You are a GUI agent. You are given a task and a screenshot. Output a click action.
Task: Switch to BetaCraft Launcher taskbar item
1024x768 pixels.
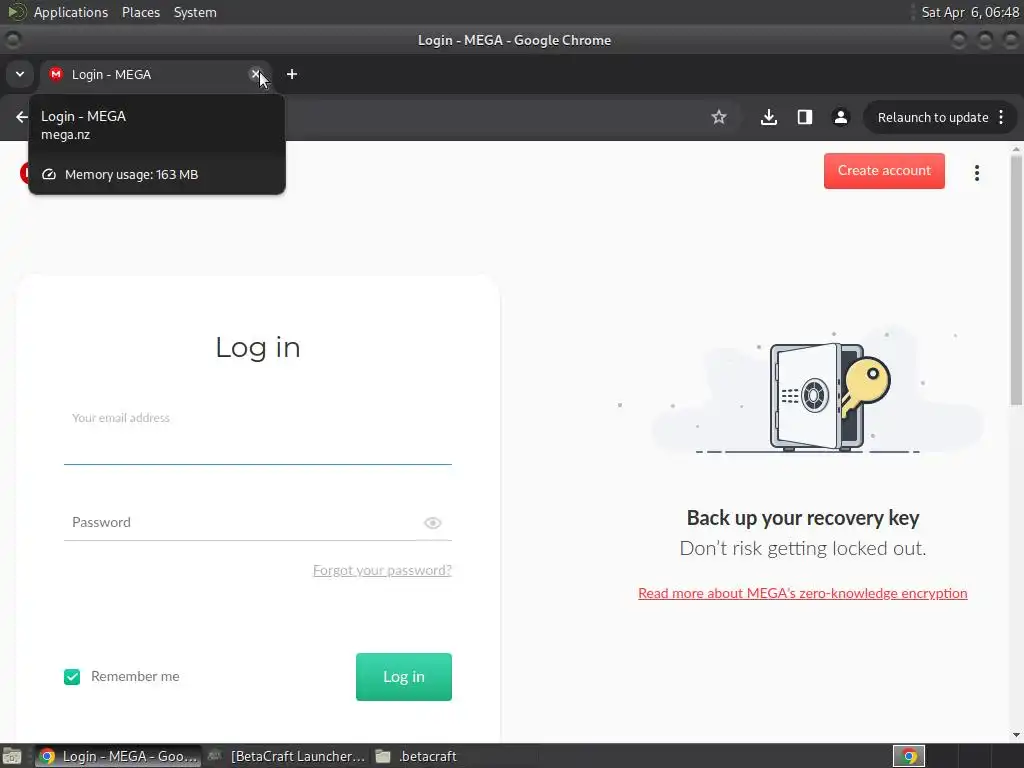pos(287,756)
